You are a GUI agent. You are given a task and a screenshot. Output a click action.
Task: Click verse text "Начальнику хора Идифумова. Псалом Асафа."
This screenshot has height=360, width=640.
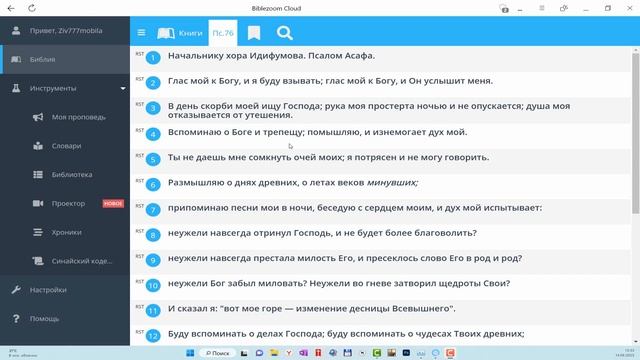click(x=271, y=56)
